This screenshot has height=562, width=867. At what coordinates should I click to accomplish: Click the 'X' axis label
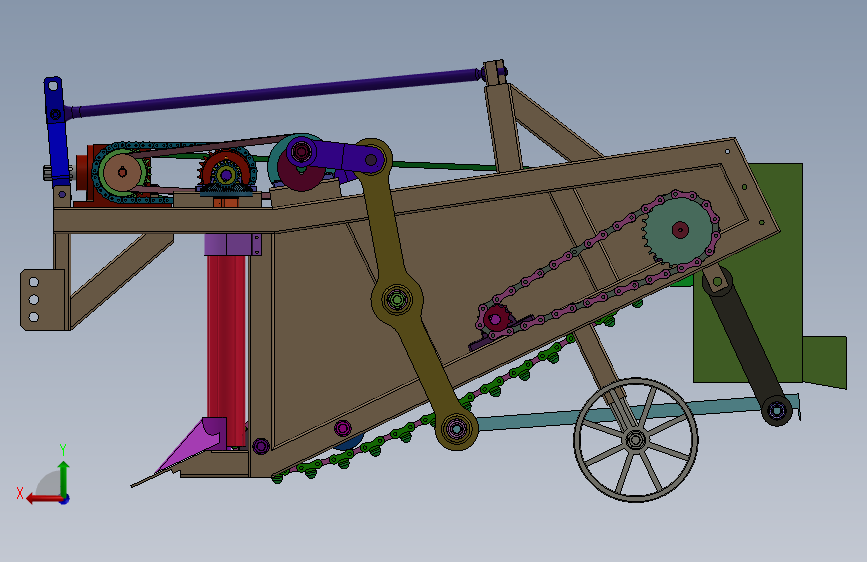[20, 493]
